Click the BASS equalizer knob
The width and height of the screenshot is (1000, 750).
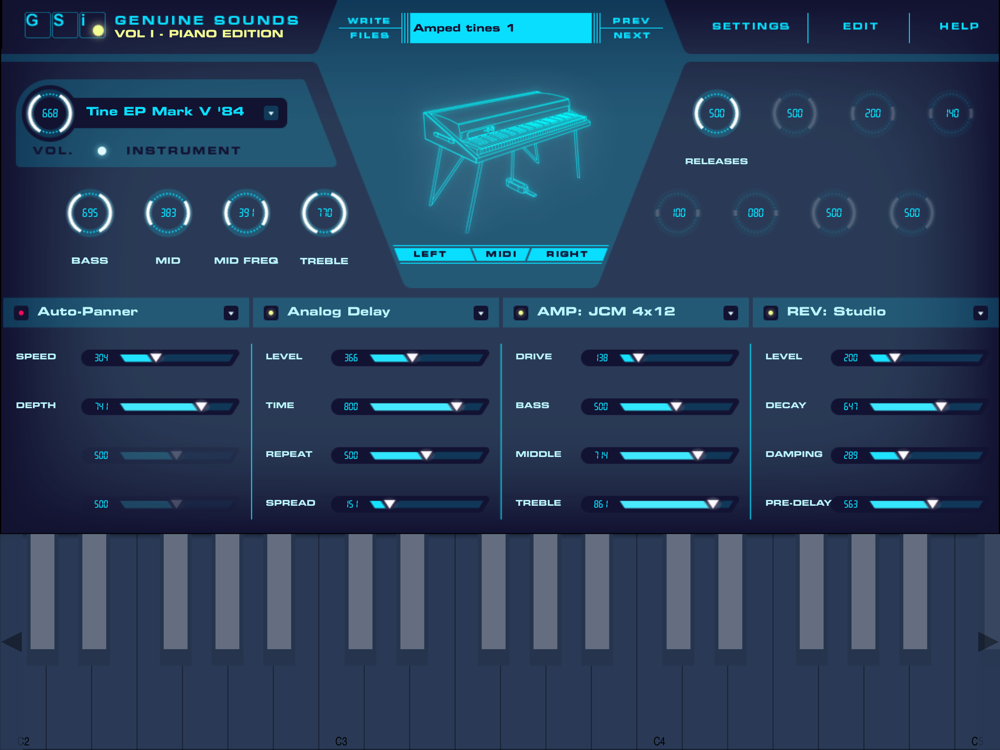90,212
